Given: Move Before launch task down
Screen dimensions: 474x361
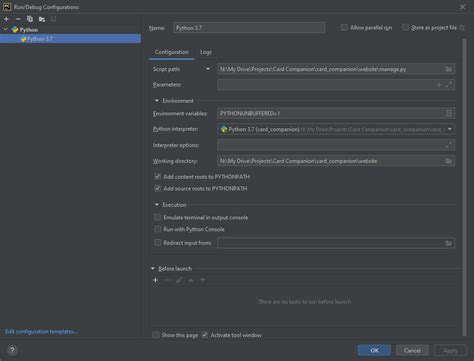Looking at the screenshot, I should tap(202, 280).
